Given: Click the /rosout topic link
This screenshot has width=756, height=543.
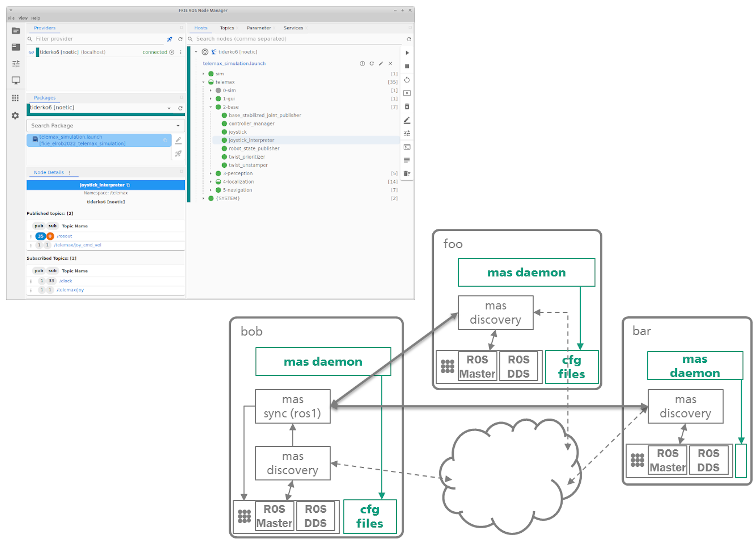Looking at the screenshot, I should 65,236.
